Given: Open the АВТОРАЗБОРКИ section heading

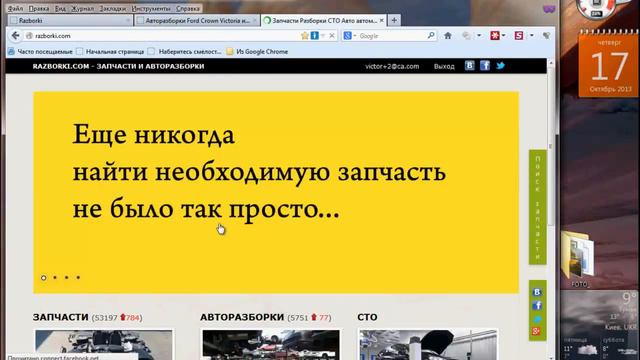Looking at the screenshot, I should 242,317.
